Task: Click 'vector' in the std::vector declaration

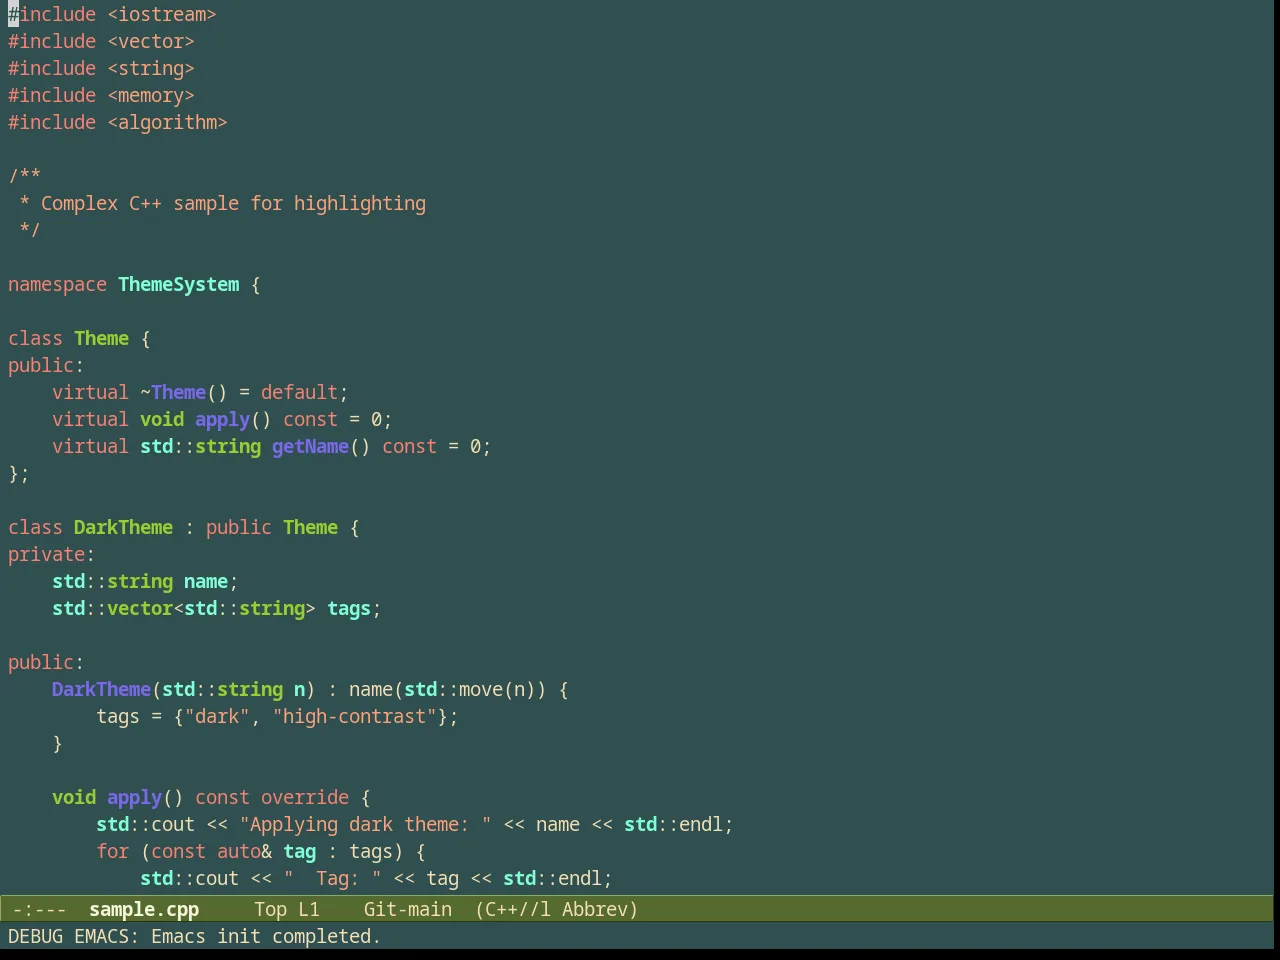Action: (x=140, y=608)
